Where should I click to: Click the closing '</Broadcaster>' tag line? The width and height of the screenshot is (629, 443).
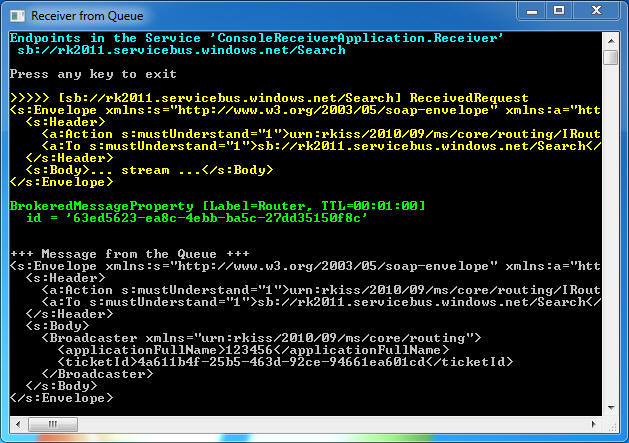pyautogui.click(x=97, y=374)
